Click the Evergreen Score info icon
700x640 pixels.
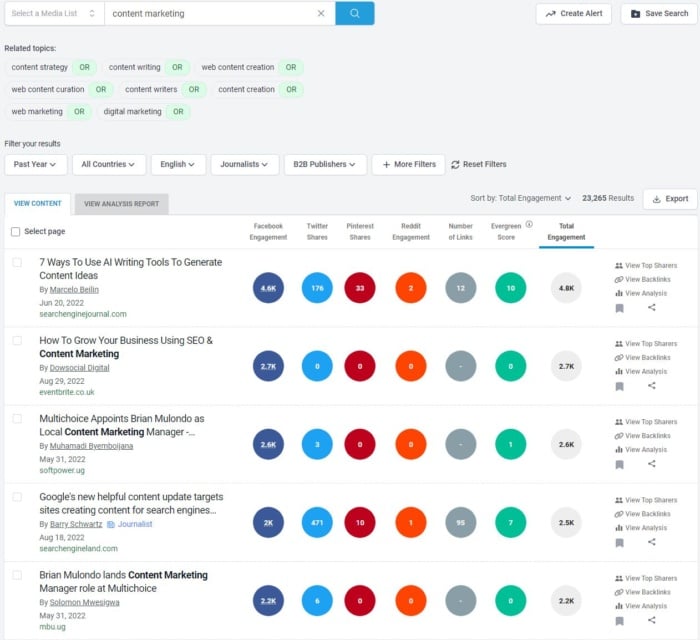point(529,225)
